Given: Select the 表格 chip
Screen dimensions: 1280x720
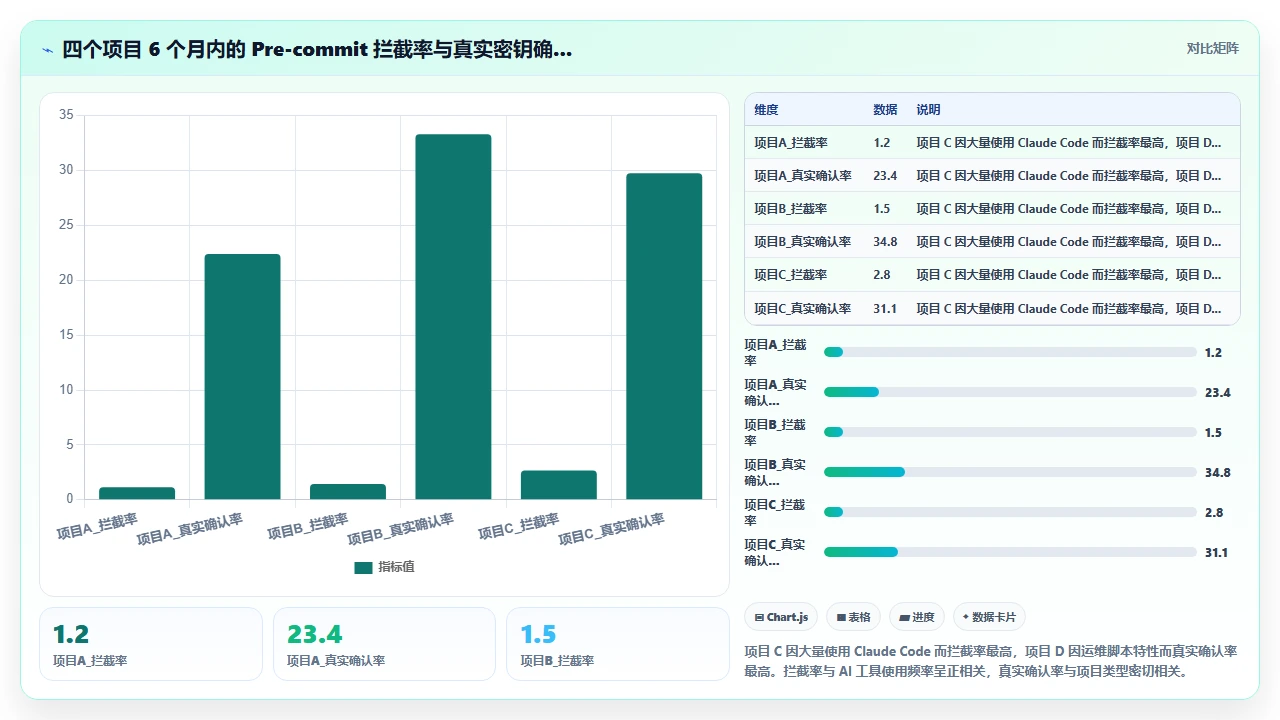Looking at the screenshot, I should coord(854,617).
